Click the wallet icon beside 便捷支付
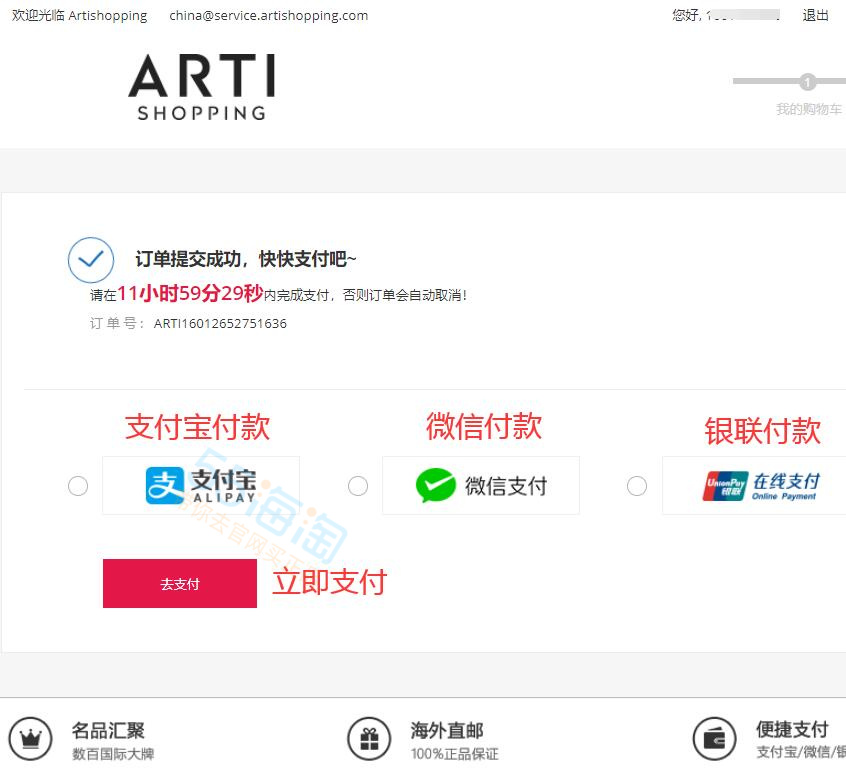This screenshot has height=776, width=846. (714, 738)
